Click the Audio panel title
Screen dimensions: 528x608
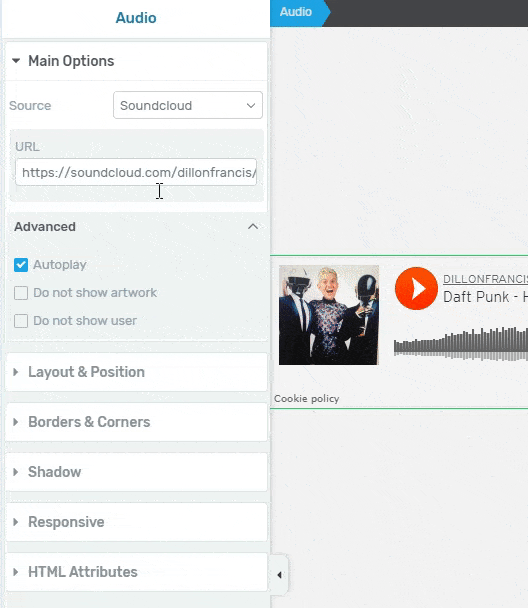point(136,18)
